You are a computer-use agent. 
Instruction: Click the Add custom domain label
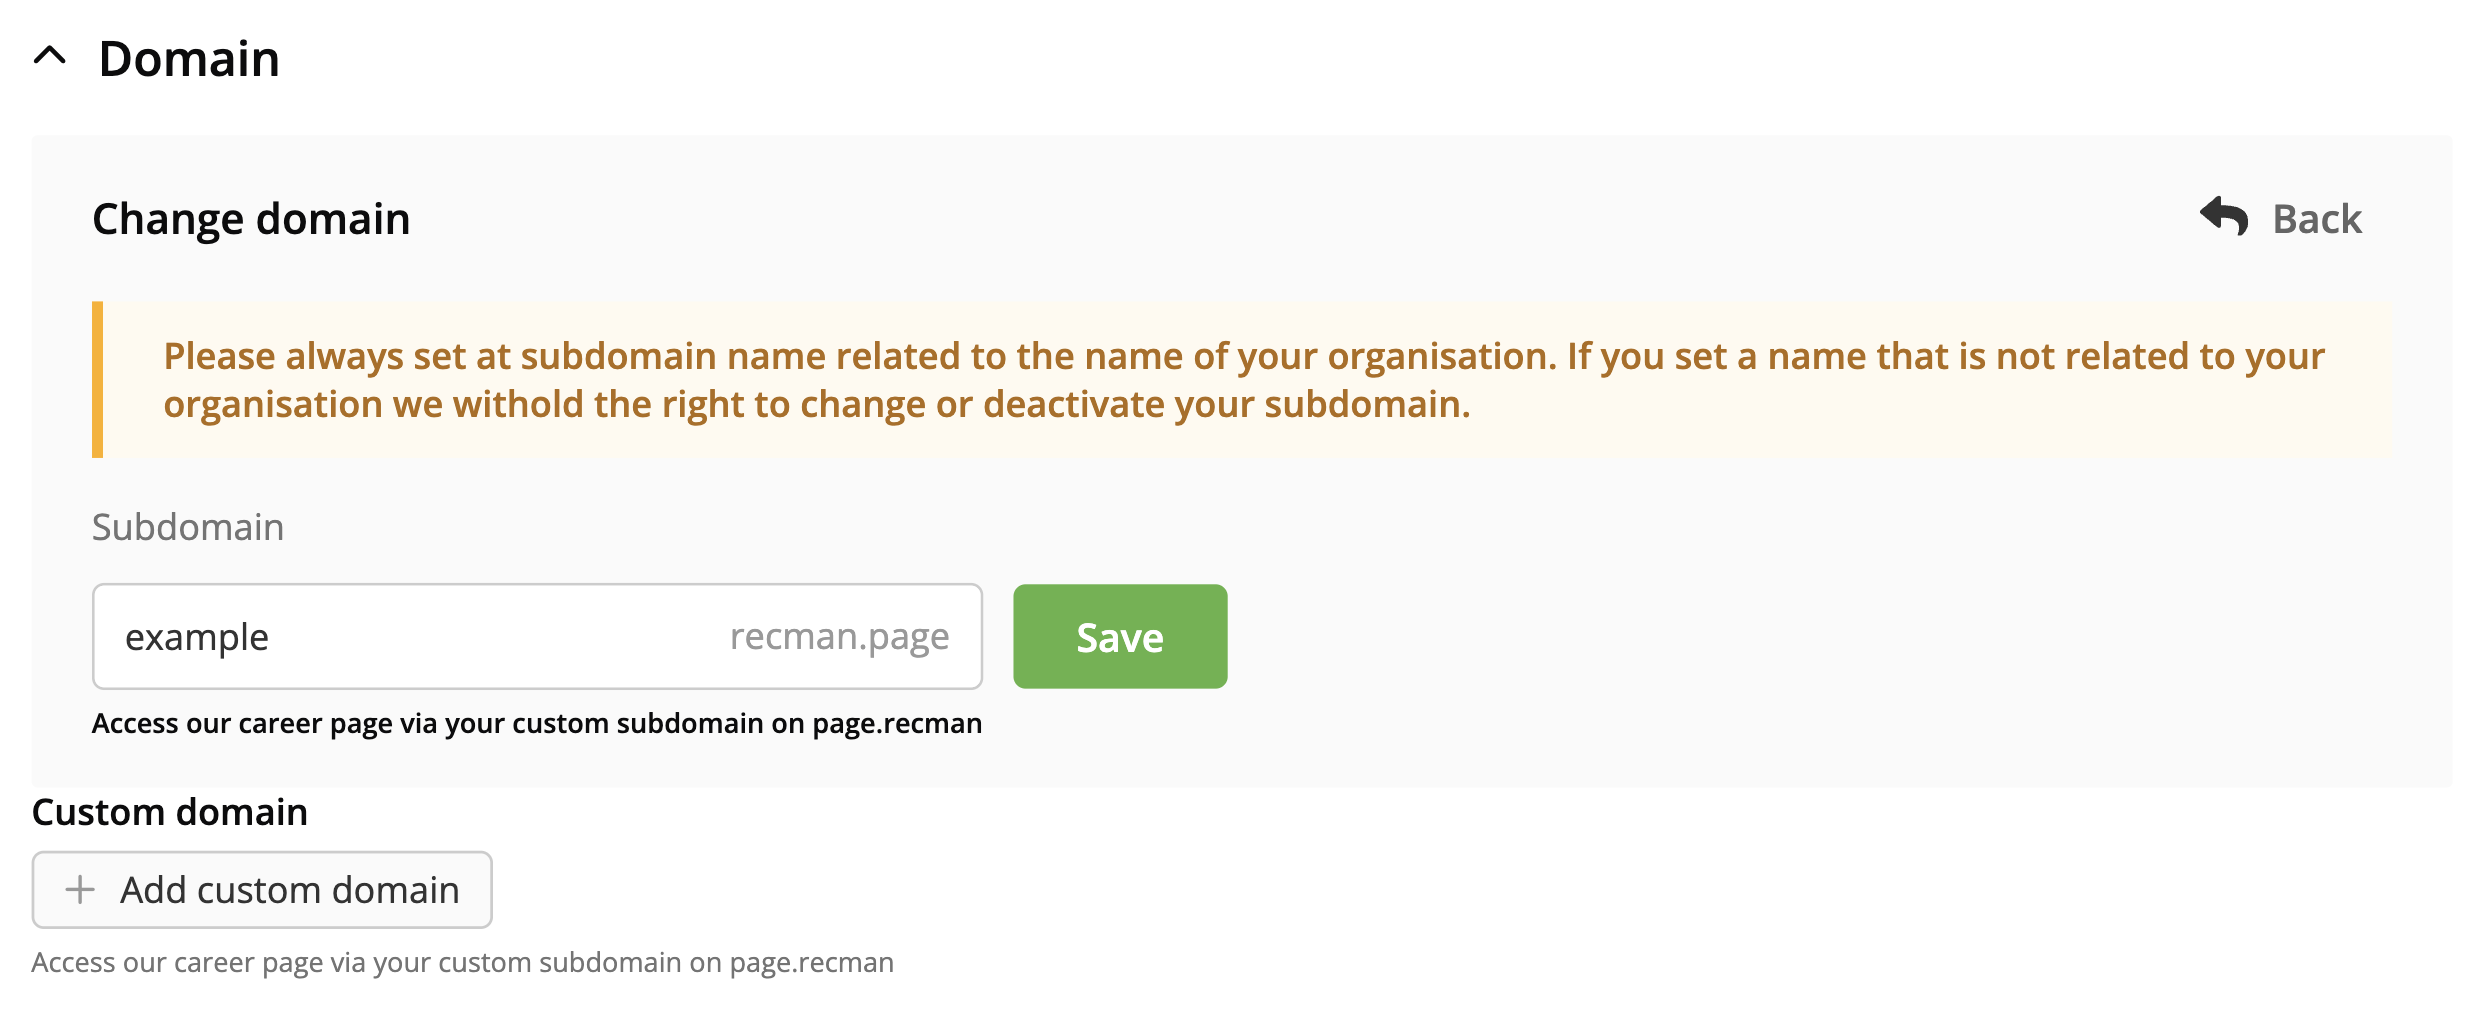[x=290, y=890]
